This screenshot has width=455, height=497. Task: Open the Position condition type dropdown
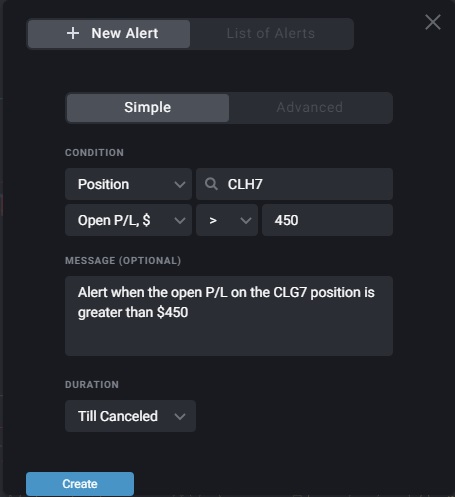coord(128,184)
